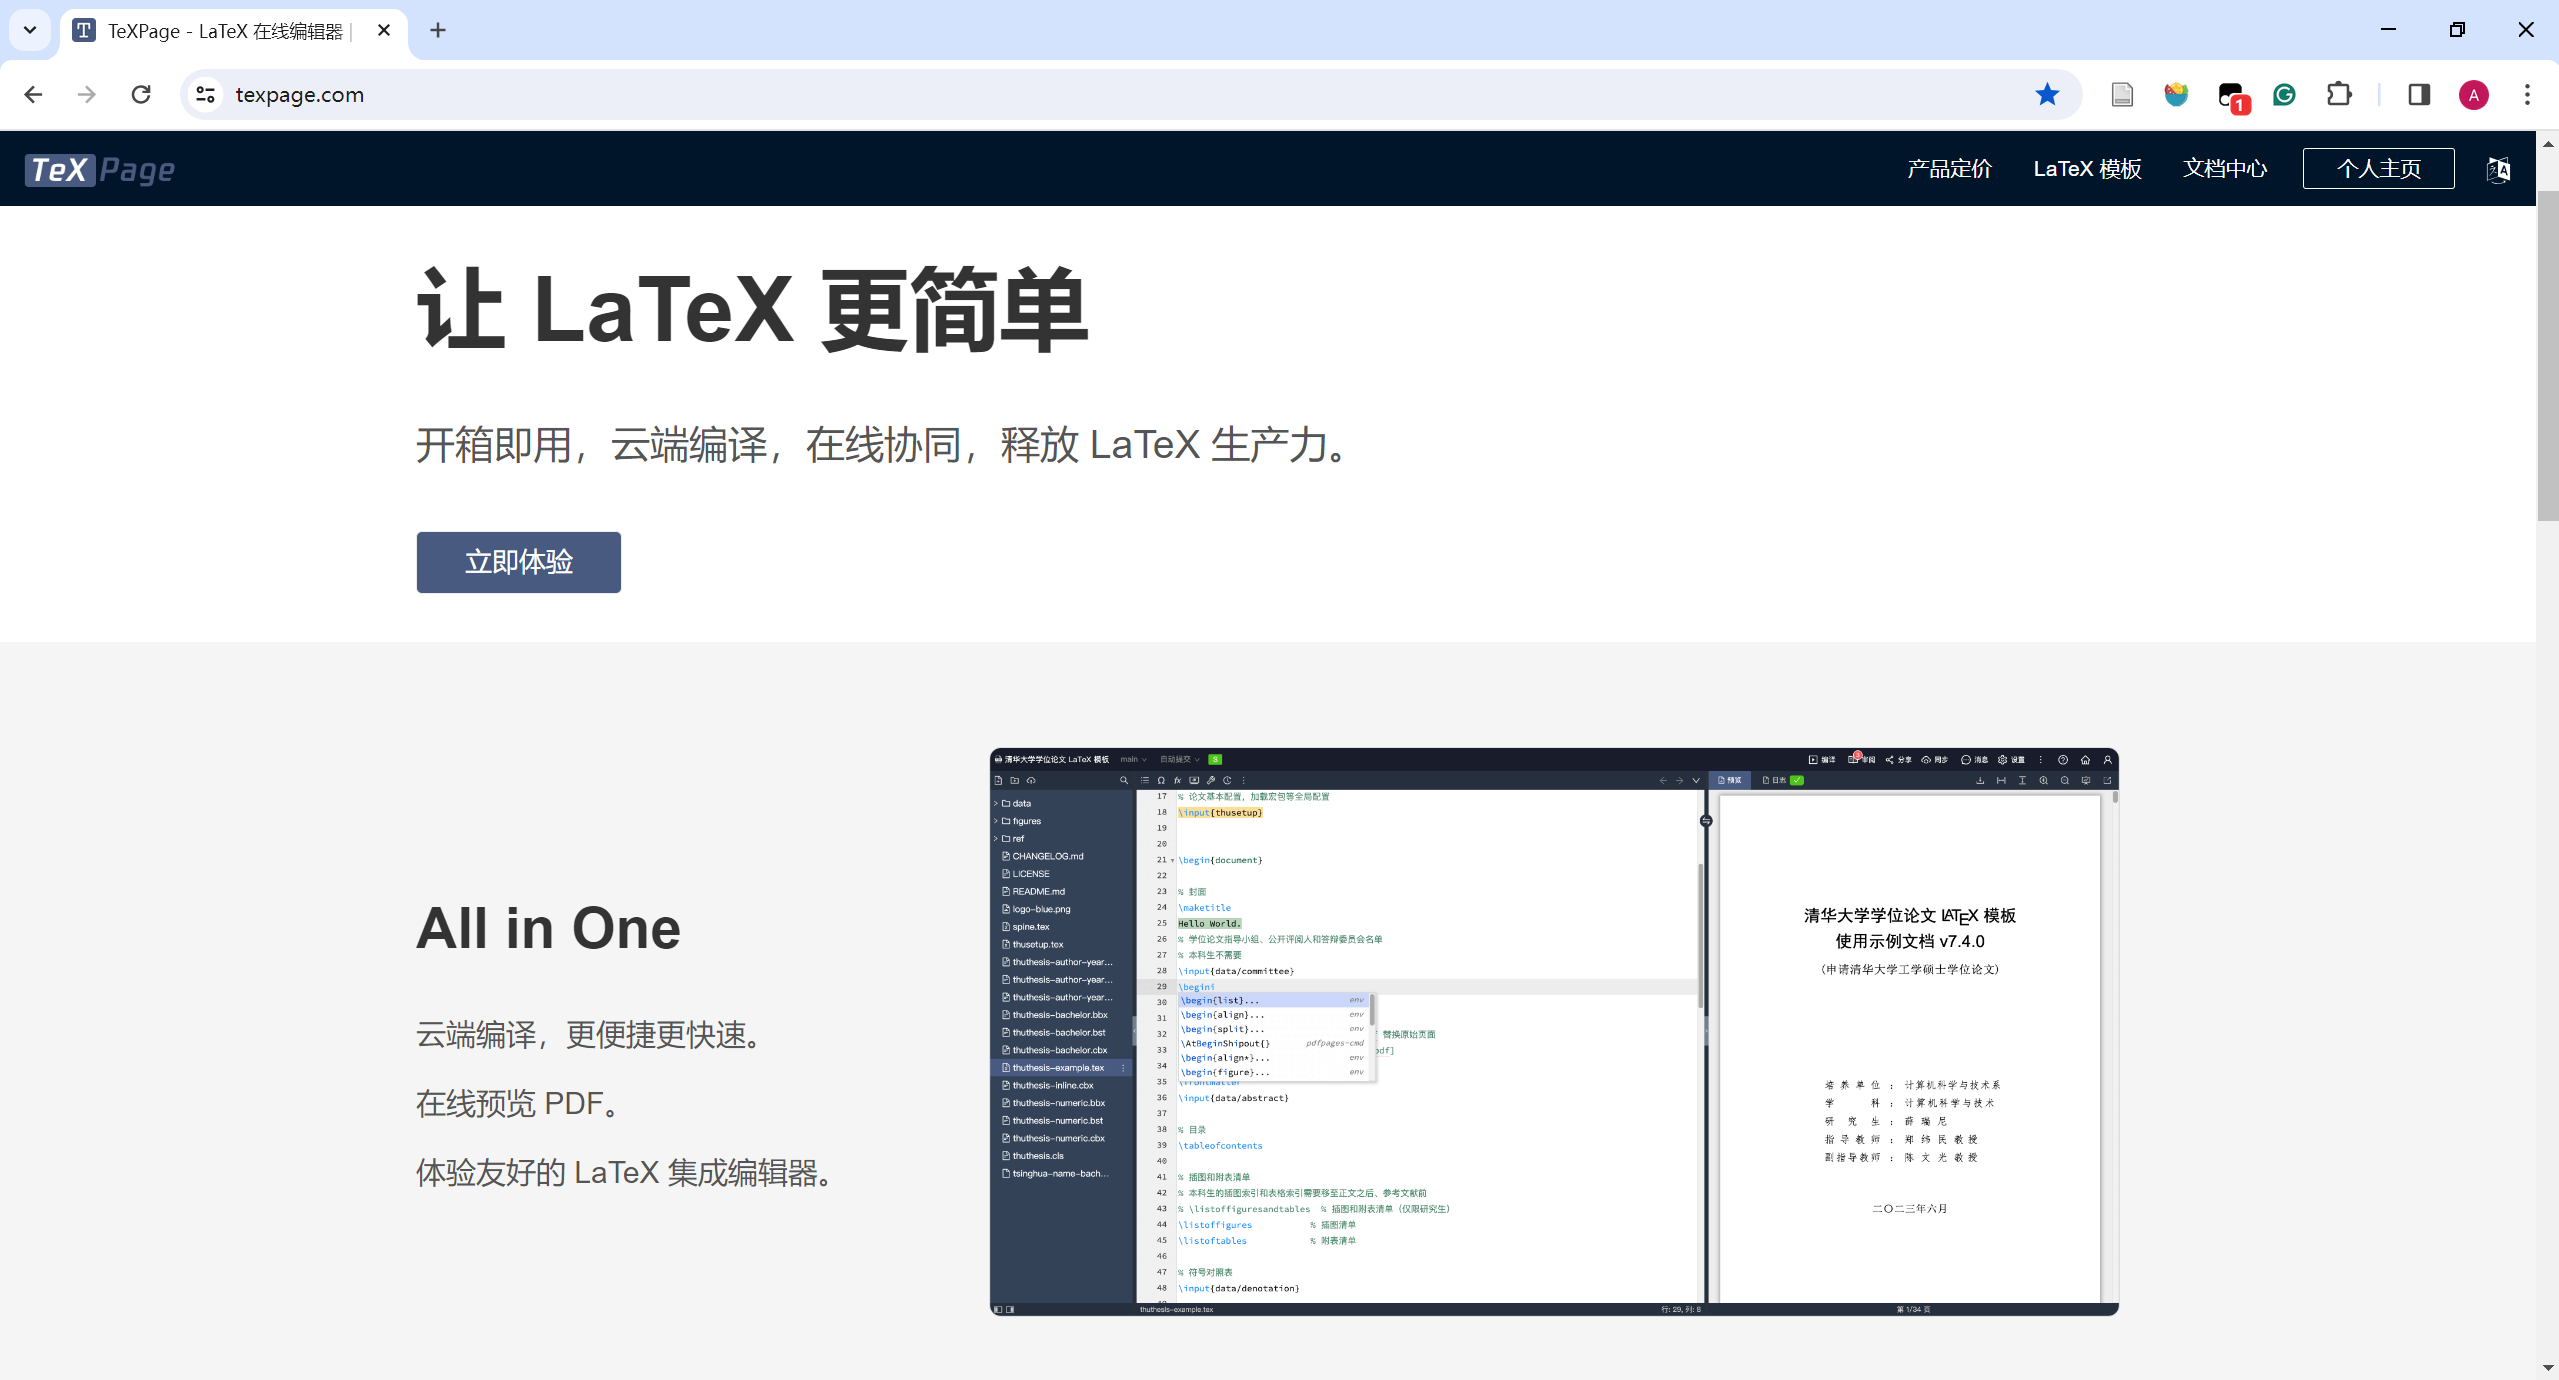Open the tab search dropdown

tap(30, 30)
